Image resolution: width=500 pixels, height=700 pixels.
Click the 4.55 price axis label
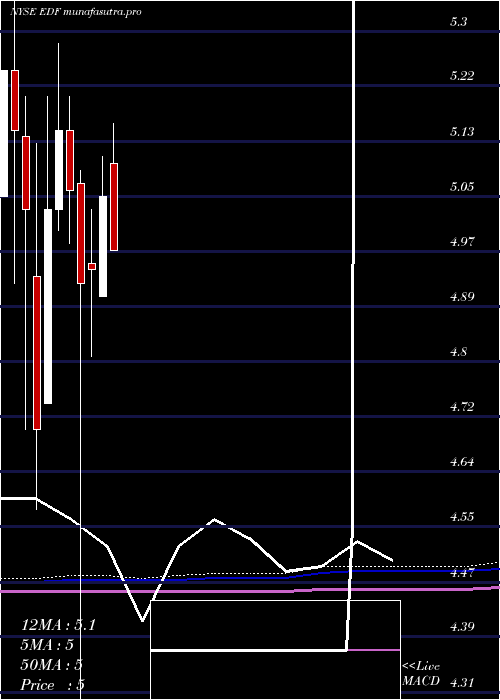(x=462, y=517)
